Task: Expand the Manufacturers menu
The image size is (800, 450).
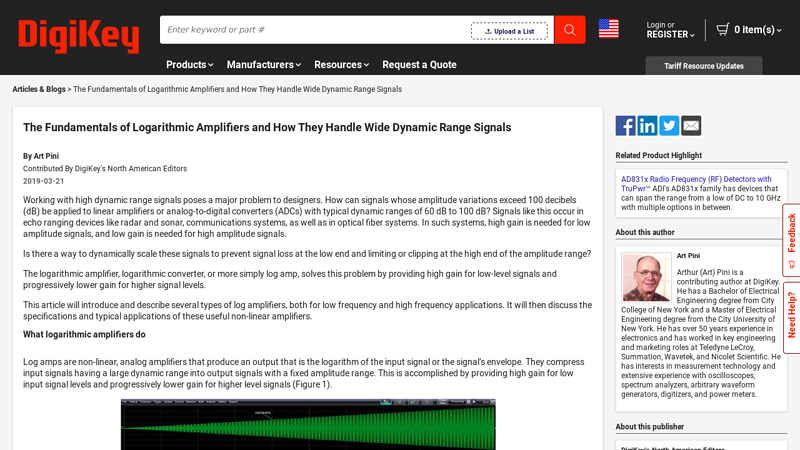Action: 264,65
